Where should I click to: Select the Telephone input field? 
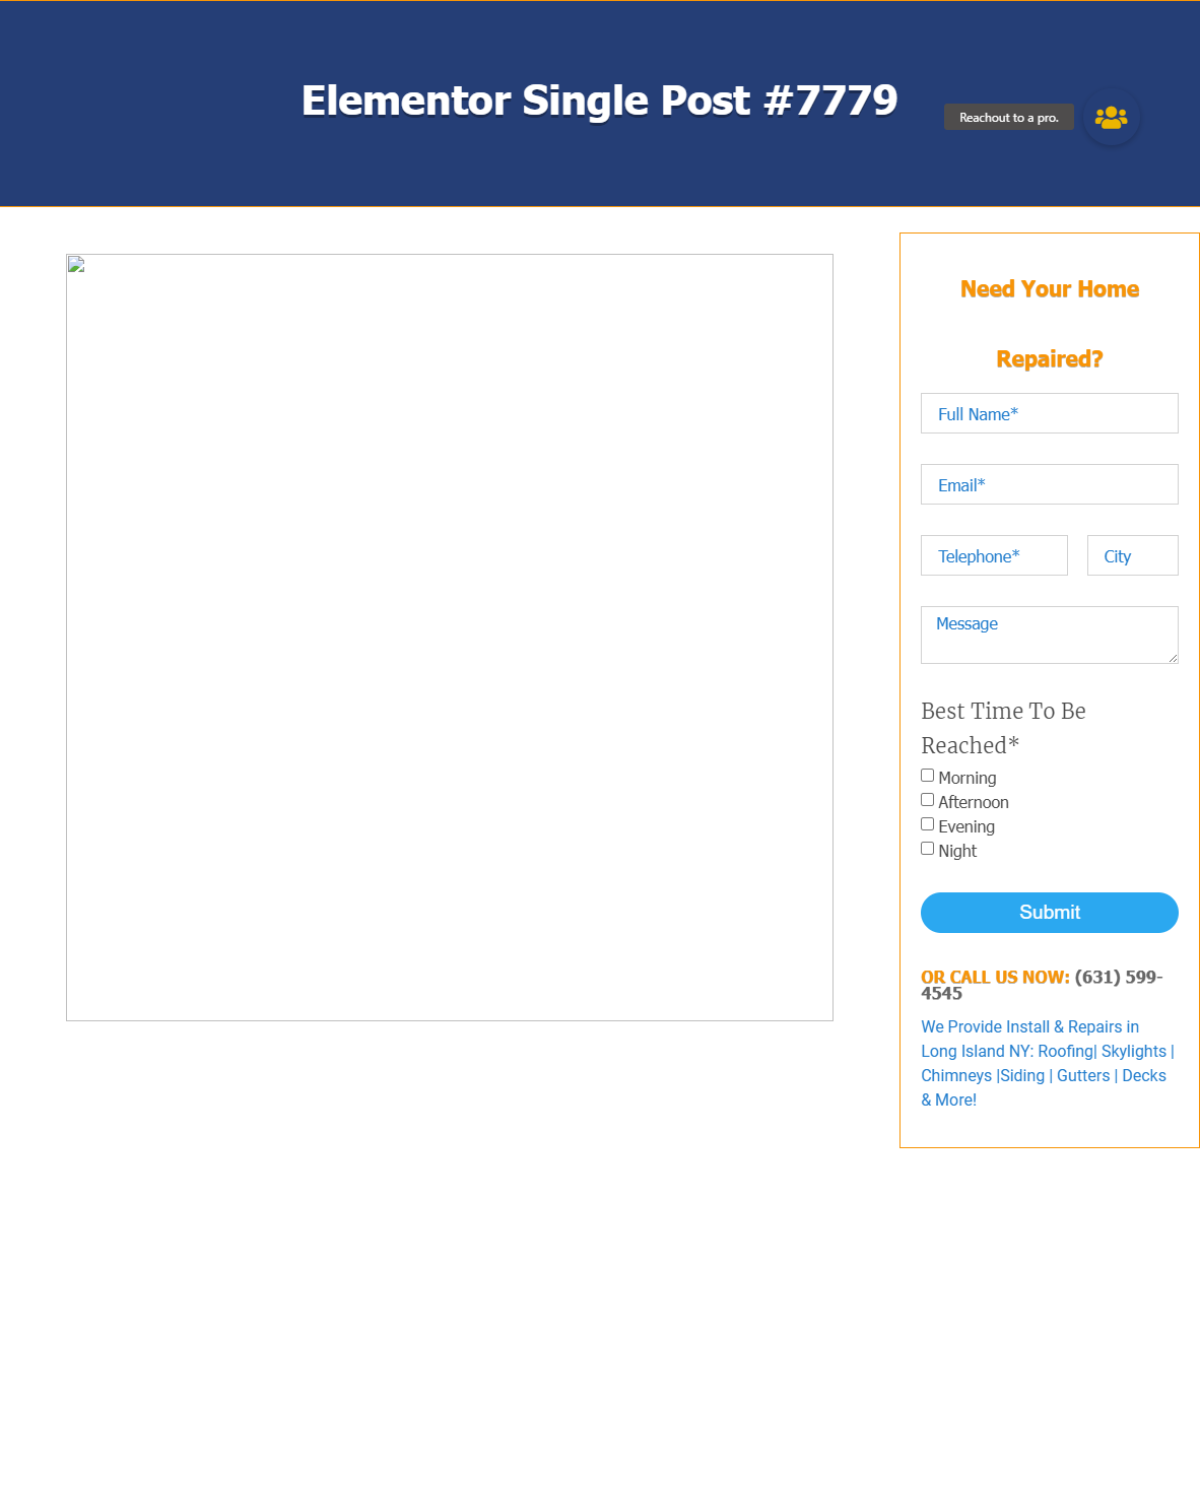(x=994, y=556)
